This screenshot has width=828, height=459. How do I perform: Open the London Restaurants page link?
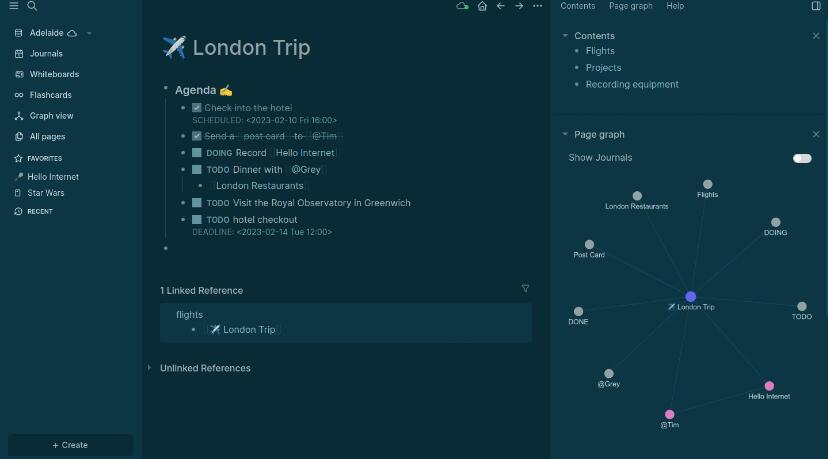click(x=259, y=186)
